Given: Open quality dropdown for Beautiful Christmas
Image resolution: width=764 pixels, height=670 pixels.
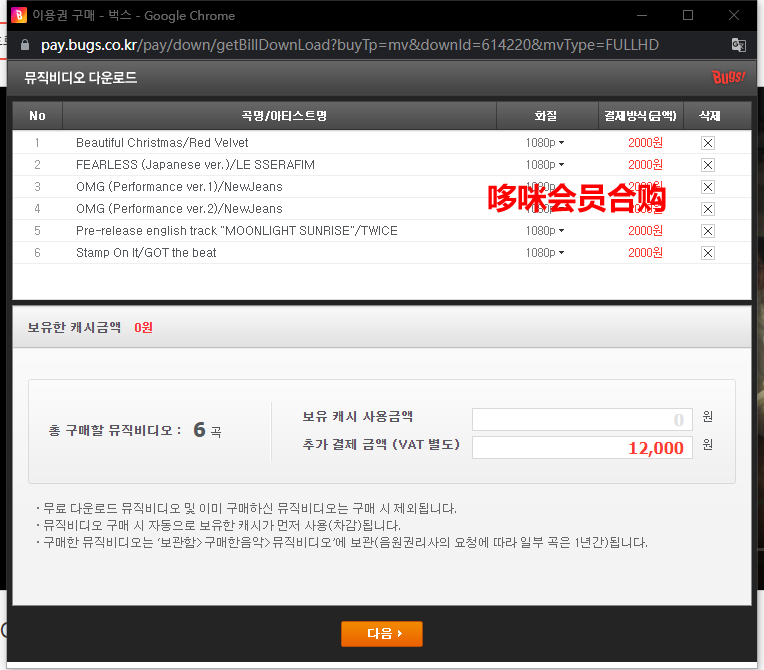Looking at the screenshot, I should tap(545, 143).
